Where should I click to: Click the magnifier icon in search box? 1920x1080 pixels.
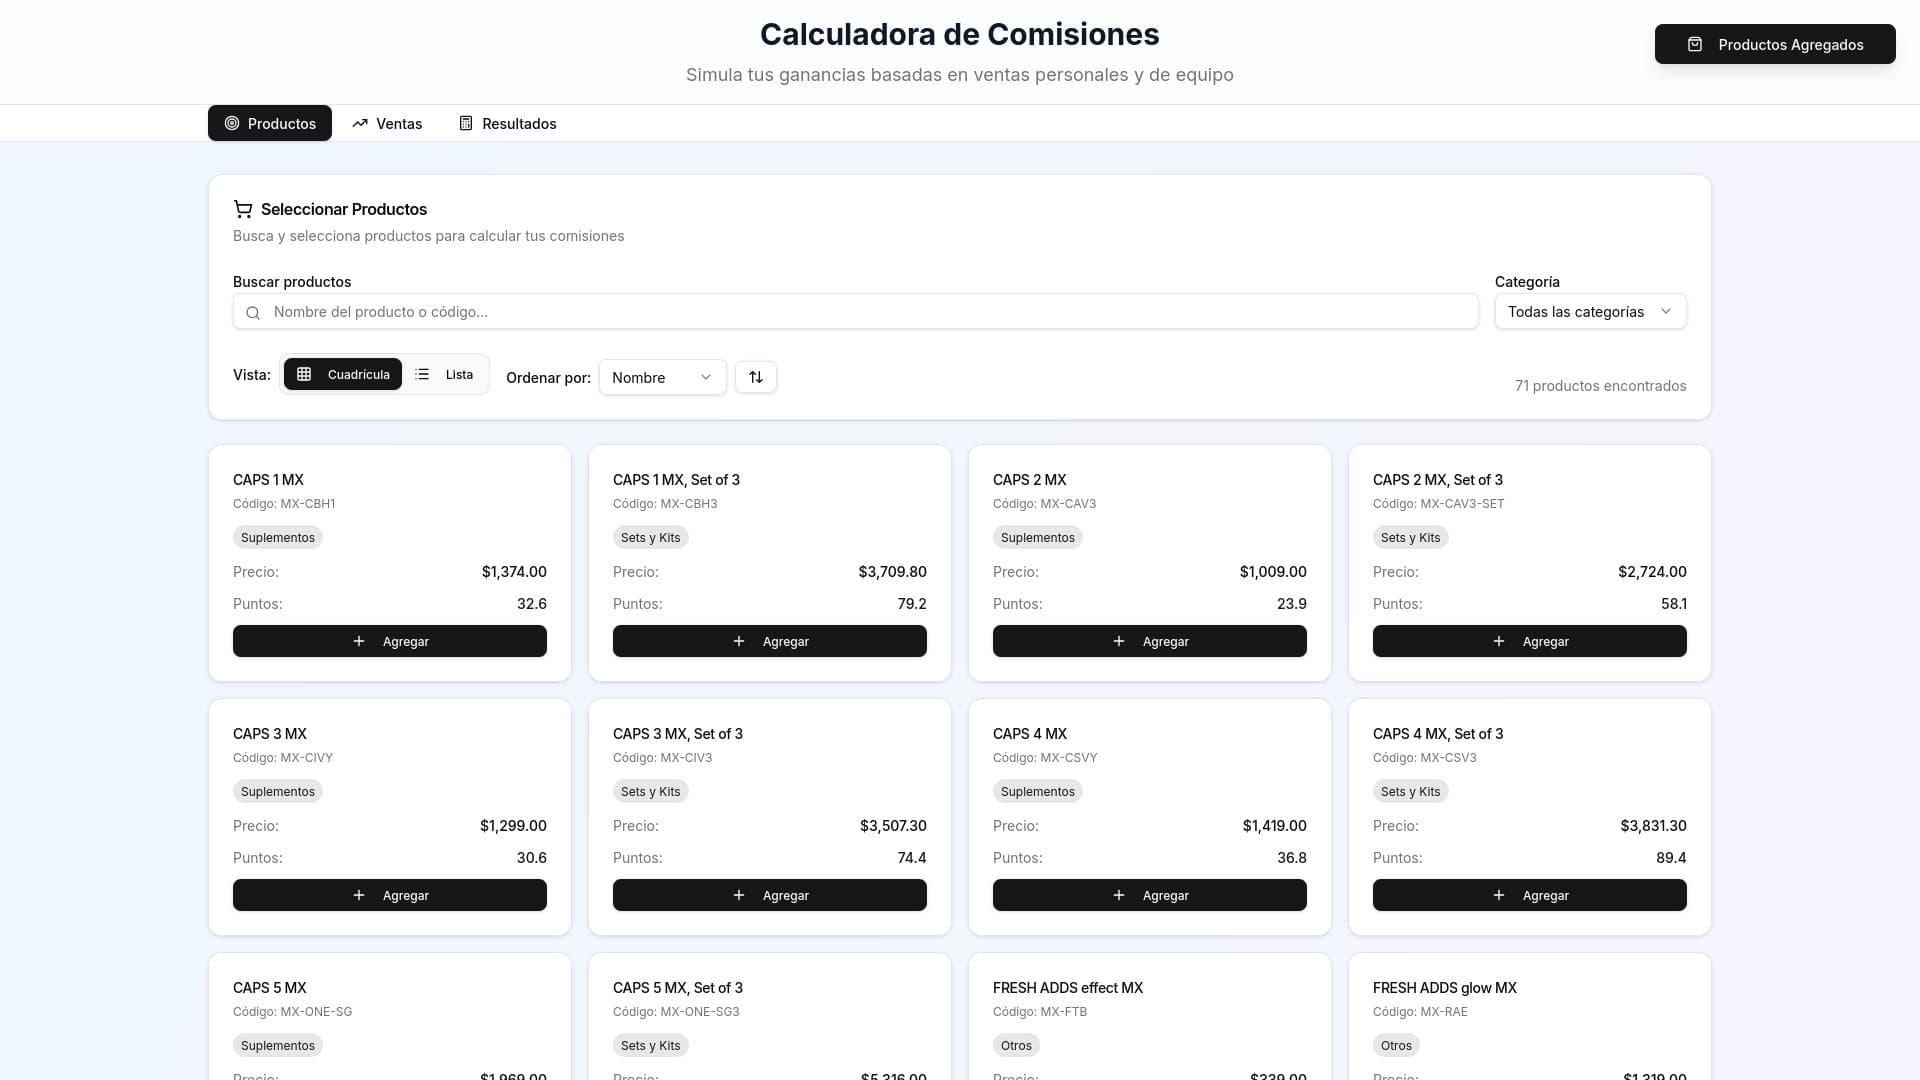pyautogui.click(x=253, y=313)
